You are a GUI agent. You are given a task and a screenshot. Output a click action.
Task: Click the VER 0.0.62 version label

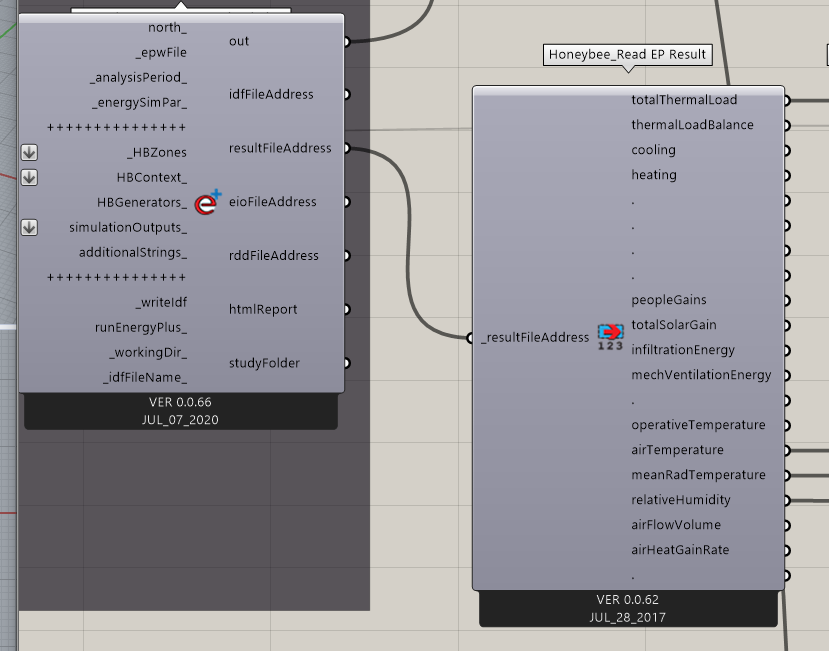[x=628, y=600]
